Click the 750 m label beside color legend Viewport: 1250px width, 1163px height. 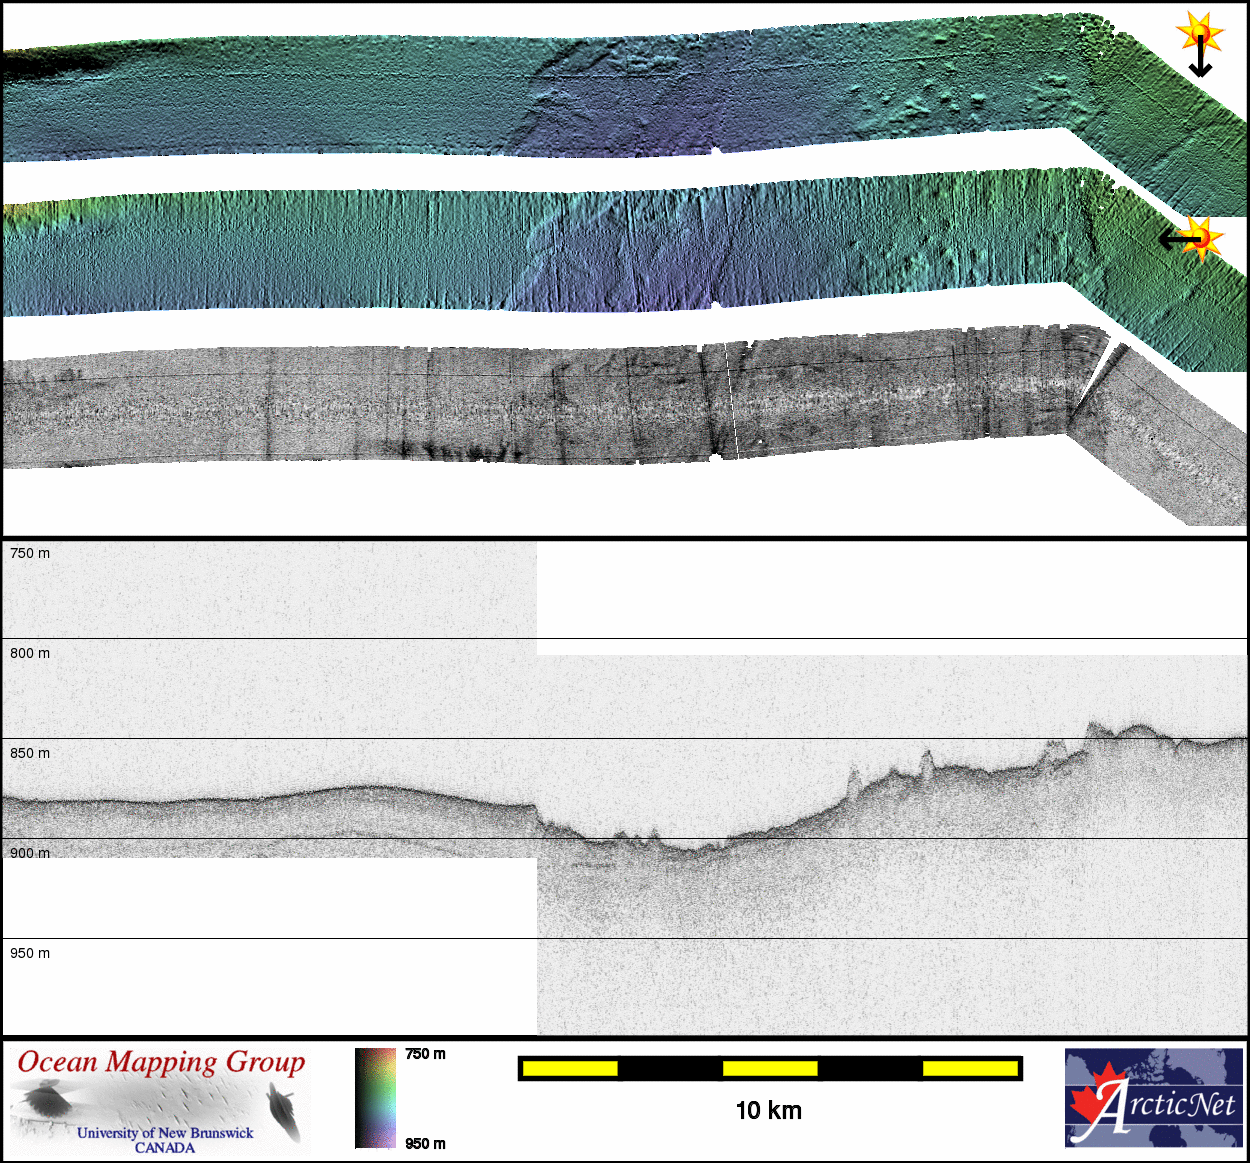pos(425,1054)
